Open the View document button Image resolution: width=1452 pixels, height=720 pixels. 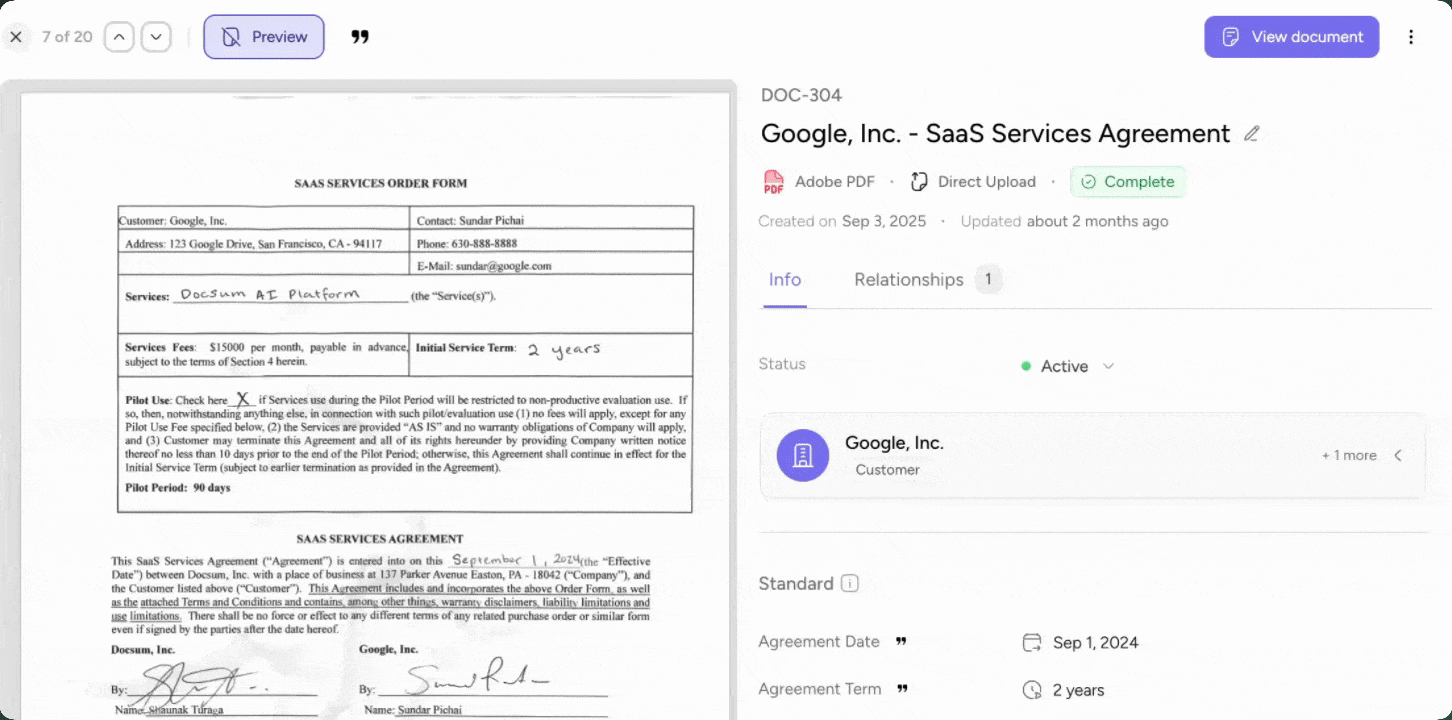tap(1291, 37)
